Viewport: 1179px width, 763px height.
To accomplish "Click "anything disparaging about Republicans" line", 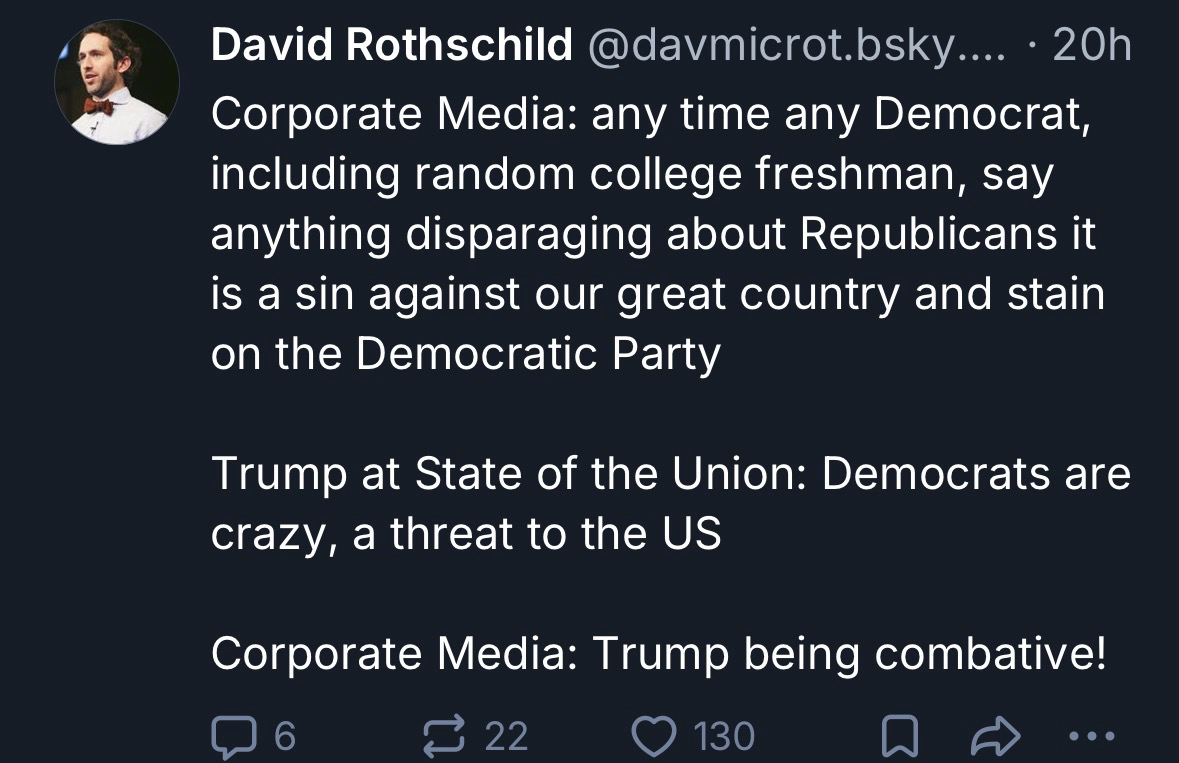I will 653,234.
